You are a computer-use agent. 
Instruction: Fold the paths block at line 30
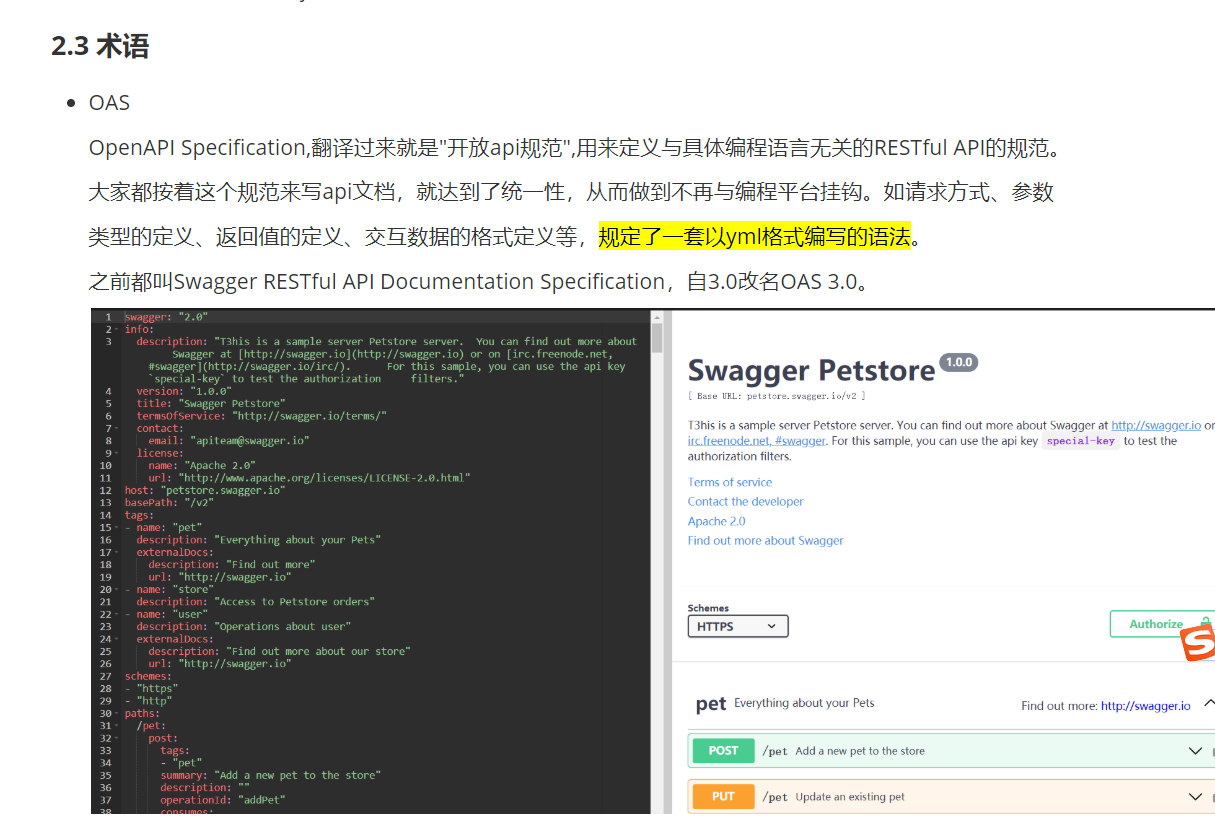[x=118, y=713]
